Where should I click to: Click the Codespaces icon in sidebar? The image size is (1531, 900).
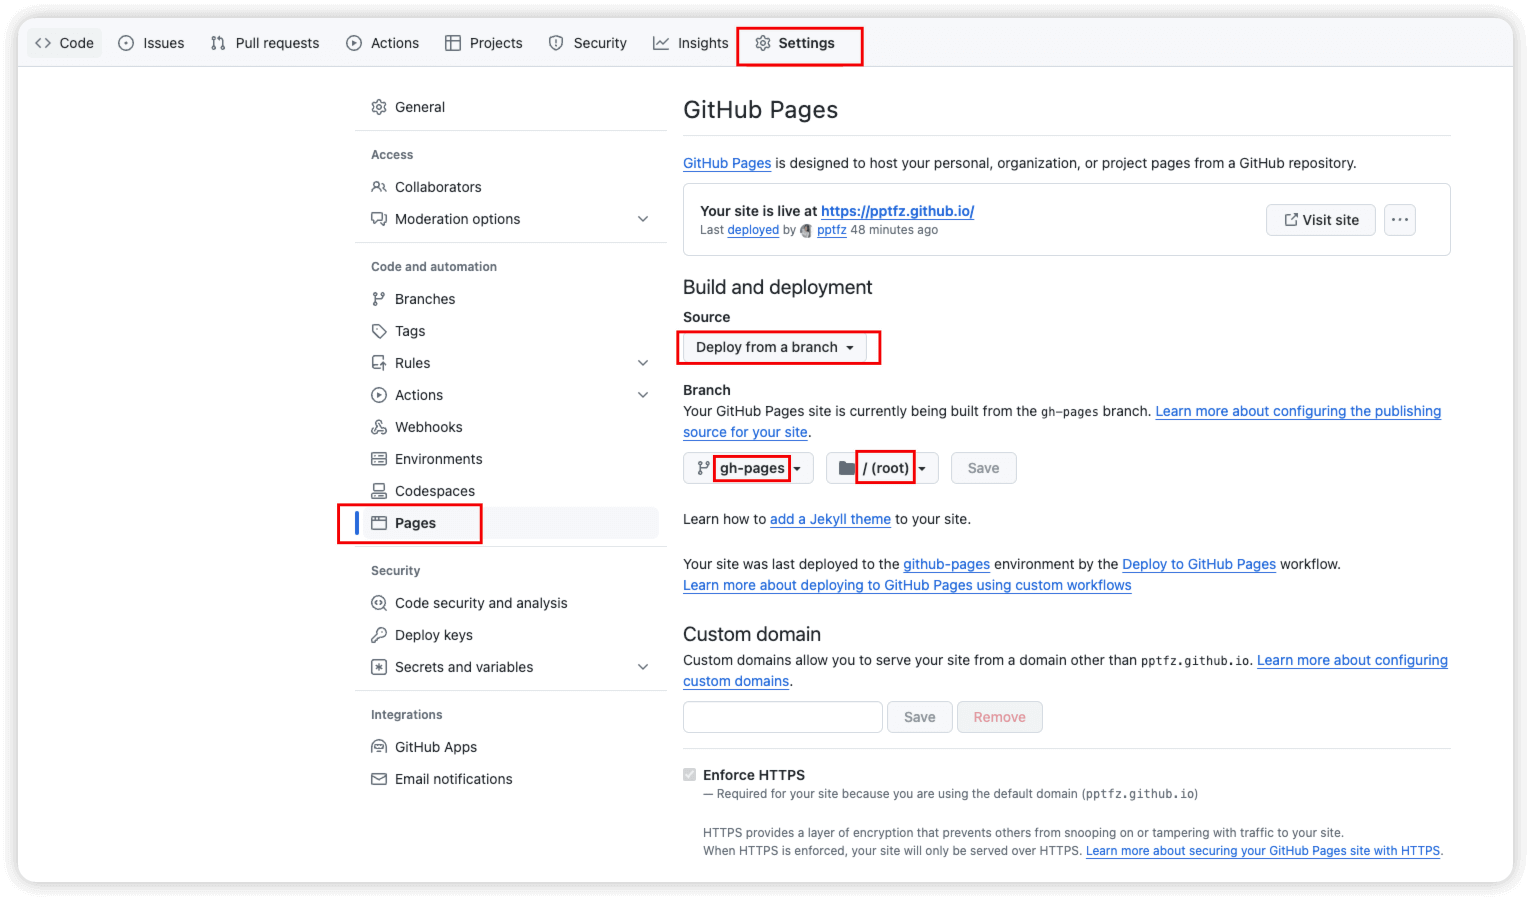coord(379,491)
